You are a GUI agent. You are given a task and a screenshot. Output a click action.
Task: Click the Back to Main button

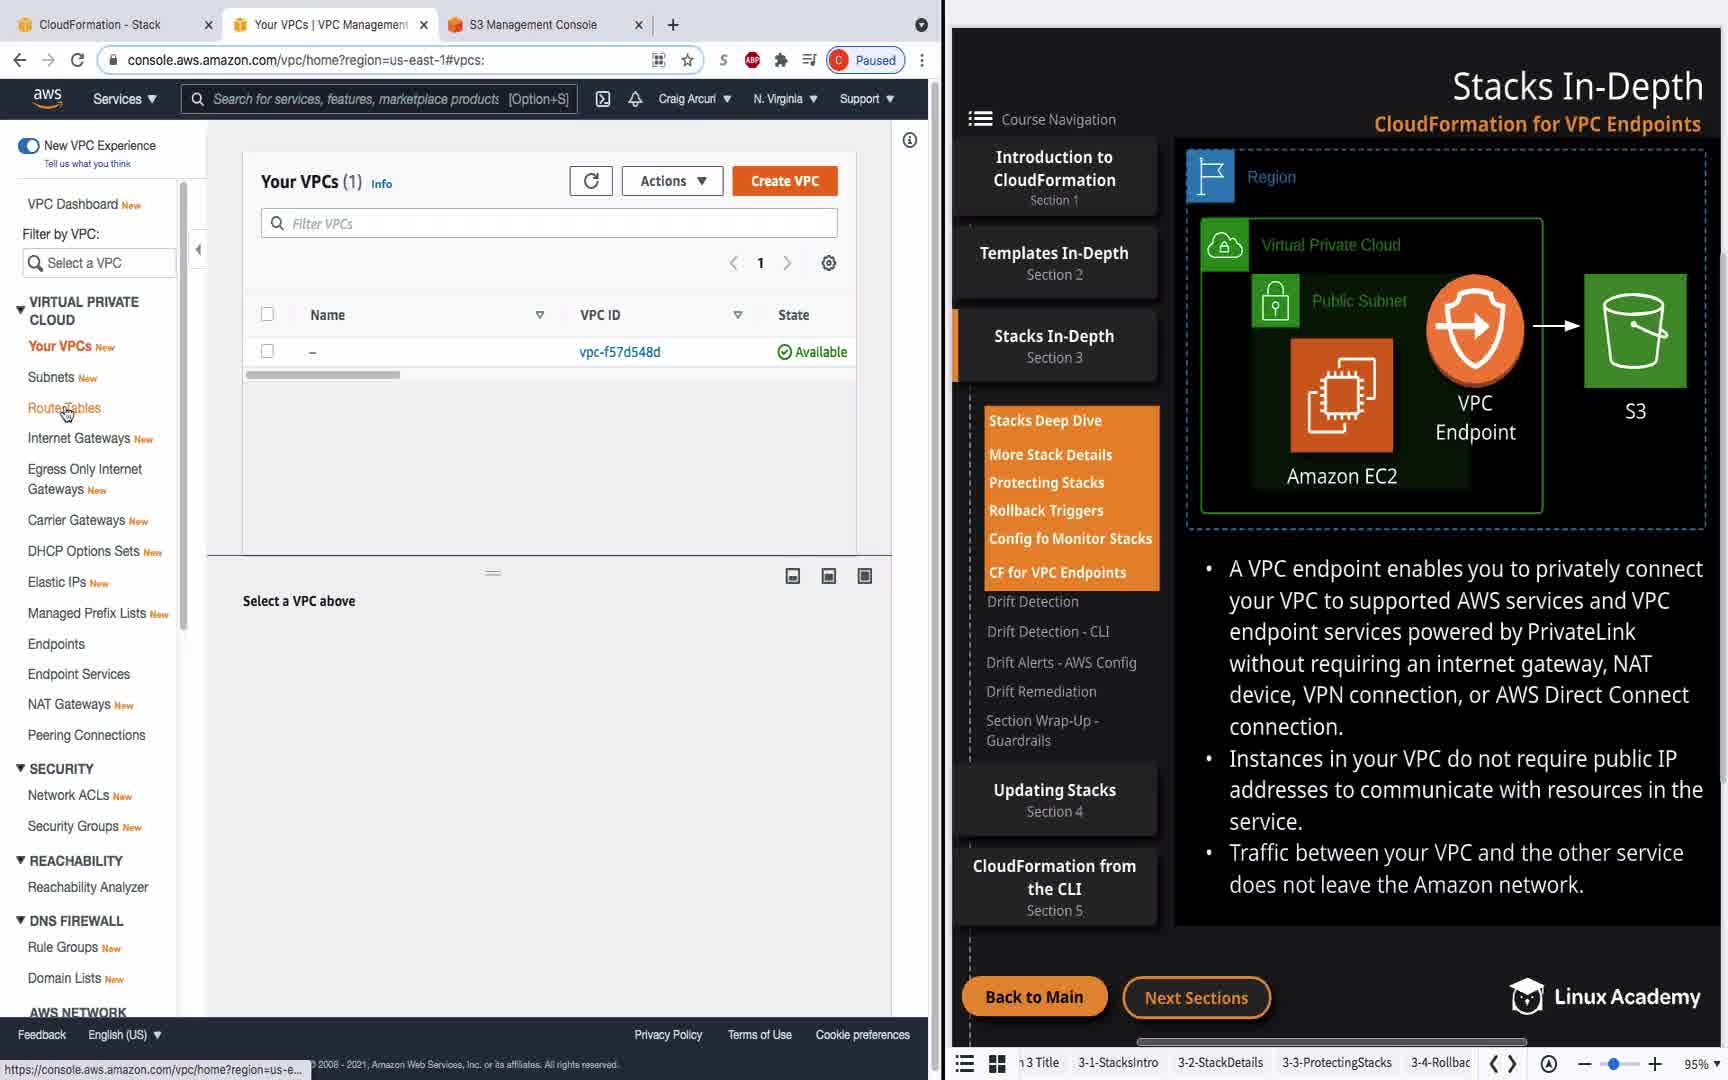pos(1034,997)
